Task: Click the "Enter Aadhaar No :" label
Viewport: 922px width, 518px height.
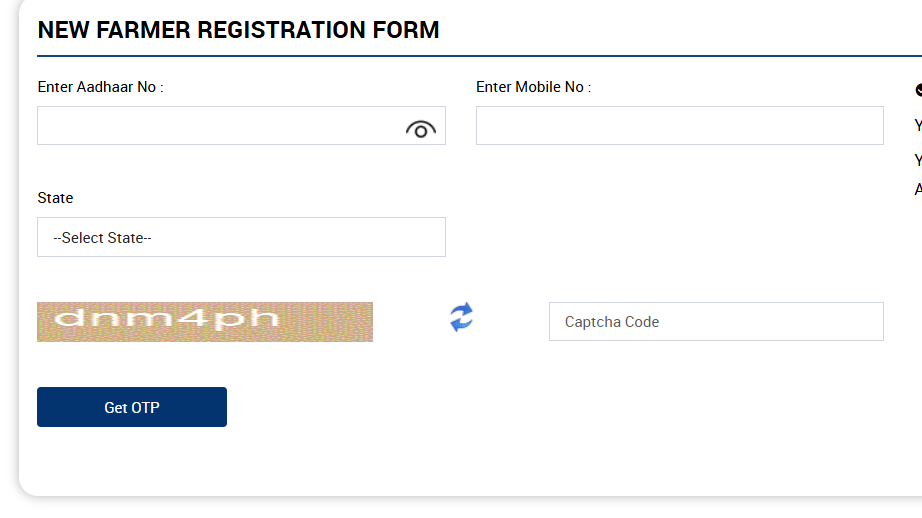Action: [x=100, y=87]
